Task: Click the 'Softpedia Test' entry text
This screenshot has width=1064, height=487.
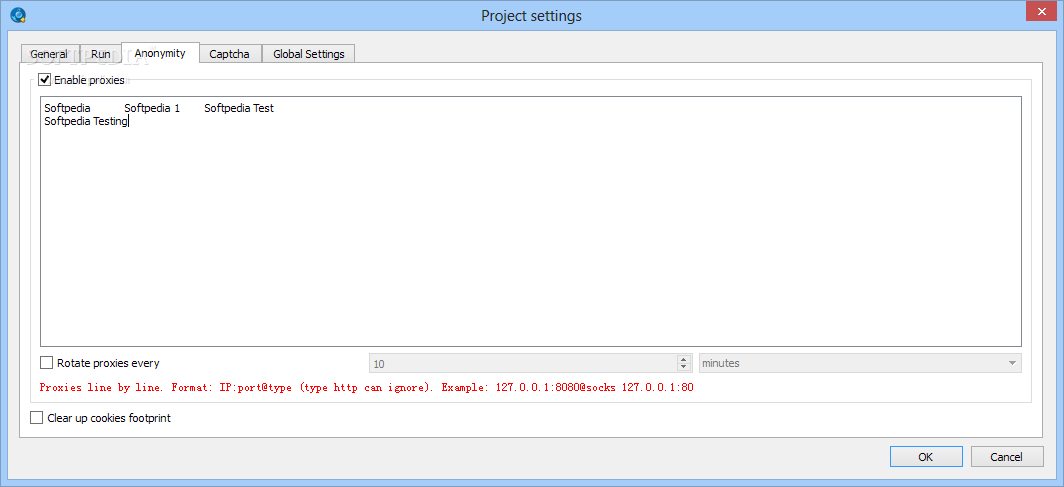Action: tap(239, 108)
